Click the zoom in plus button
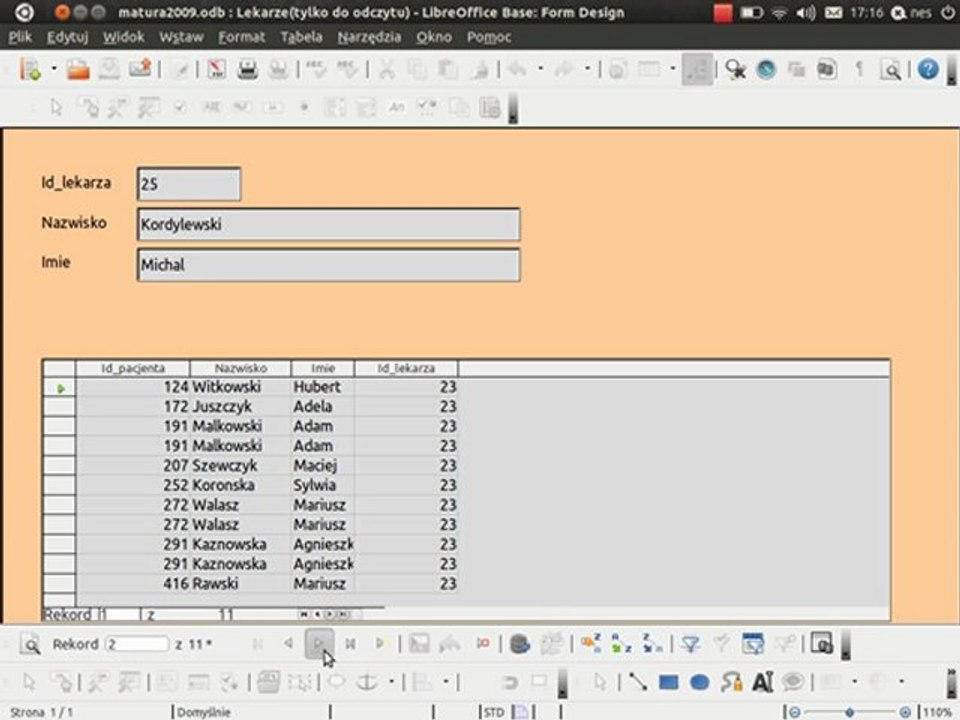This screenshot has width=960, height=720. click(x=906, y=712)
